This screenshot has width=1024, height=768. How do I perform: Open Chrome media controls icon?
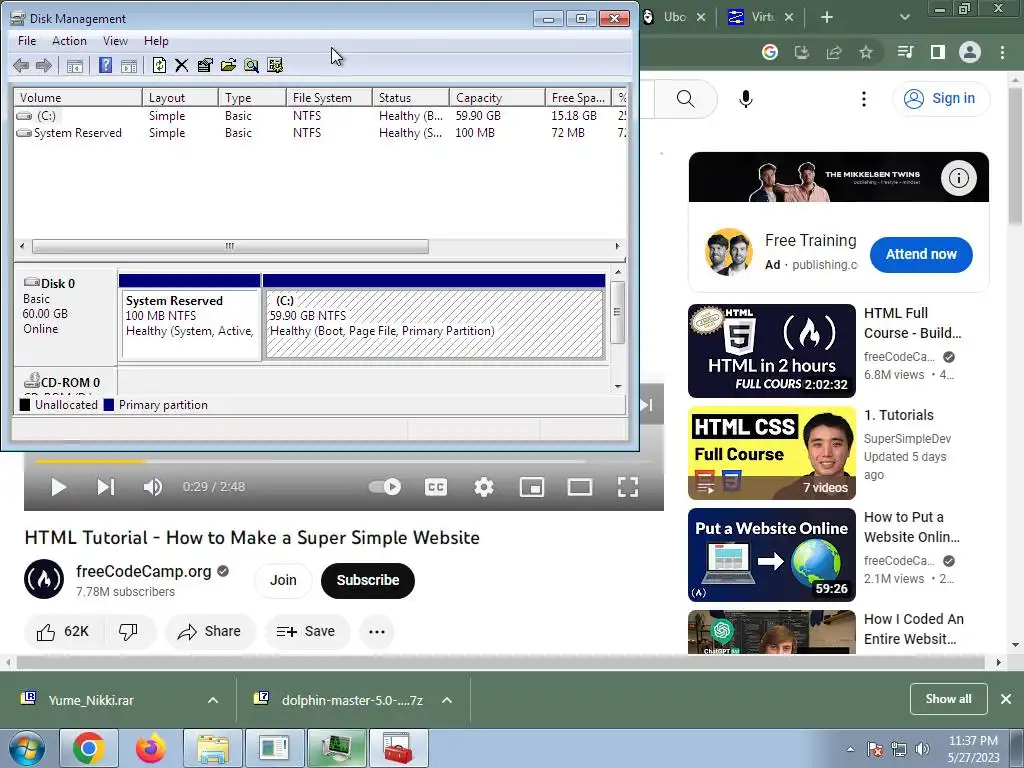point(905,52)
